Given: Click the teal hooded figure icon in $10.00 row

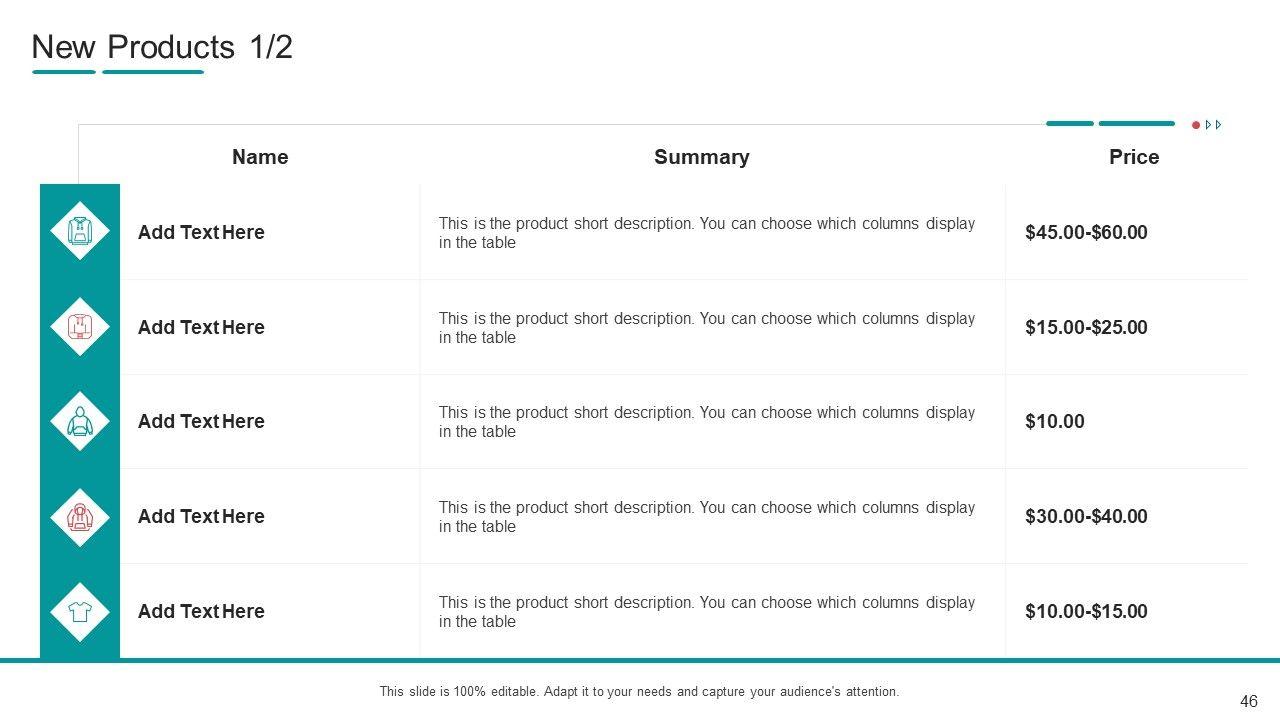Looking at the screenshot, I should pyautogui.click(x=80, y=421).
